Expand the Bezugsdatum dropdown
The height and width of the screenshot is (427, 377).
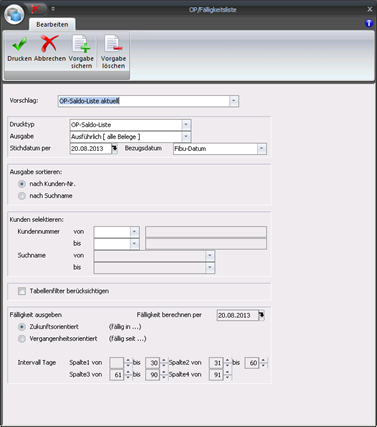pos(262,149)
